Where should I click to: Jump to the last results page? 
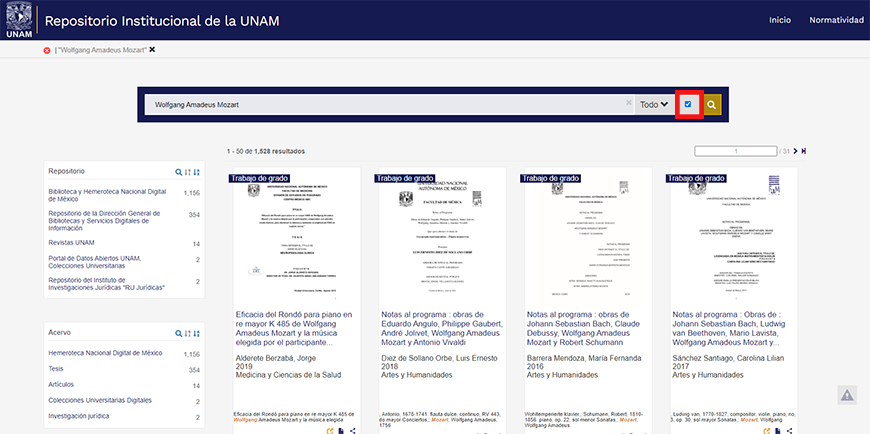tap(803, 151)
